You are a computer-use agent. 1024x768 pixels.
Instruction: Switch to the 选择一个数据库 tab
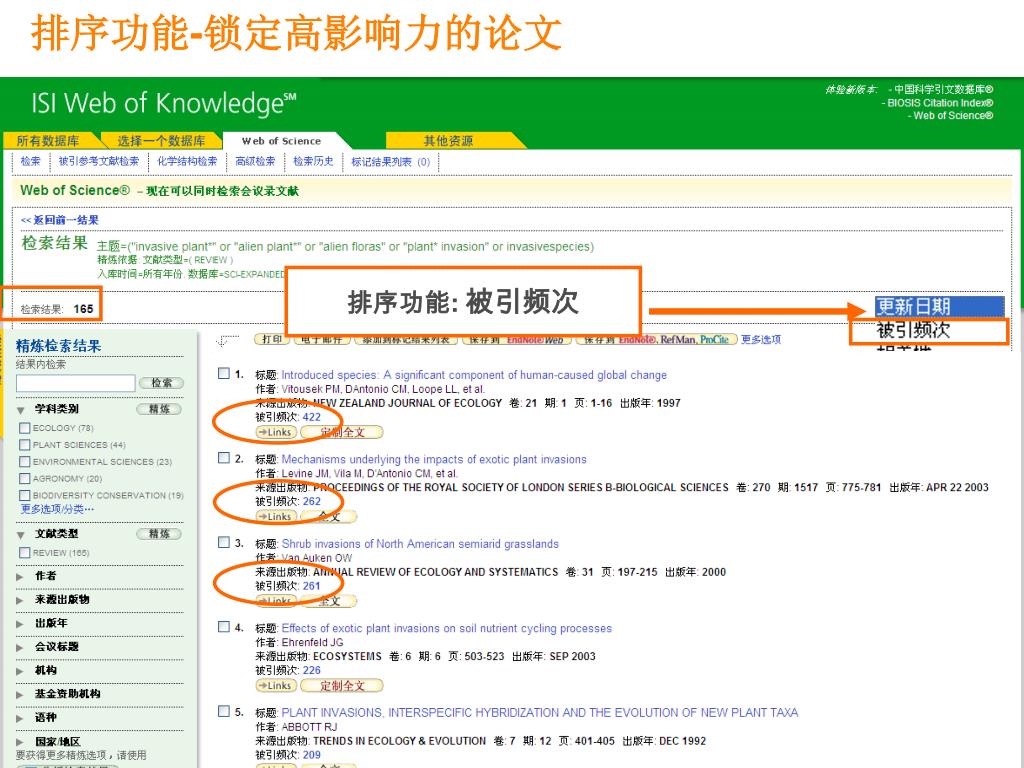tap(161, 140)
